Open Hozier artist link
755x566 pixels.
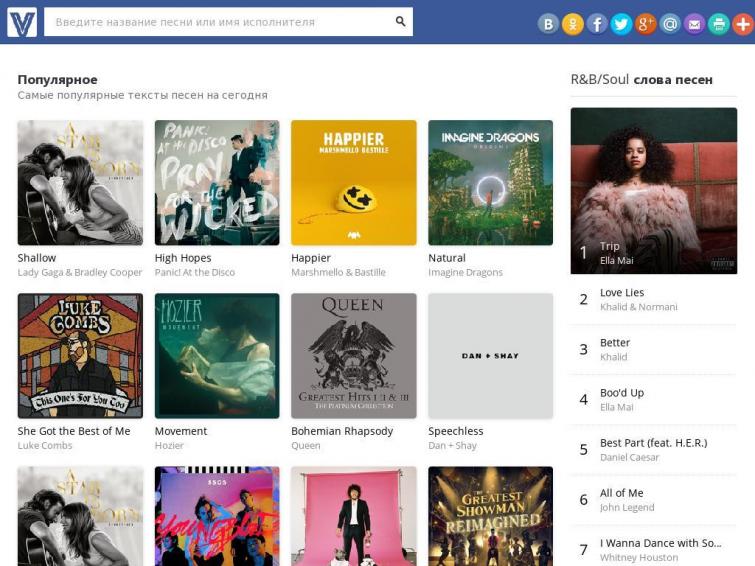pos(169,446)
